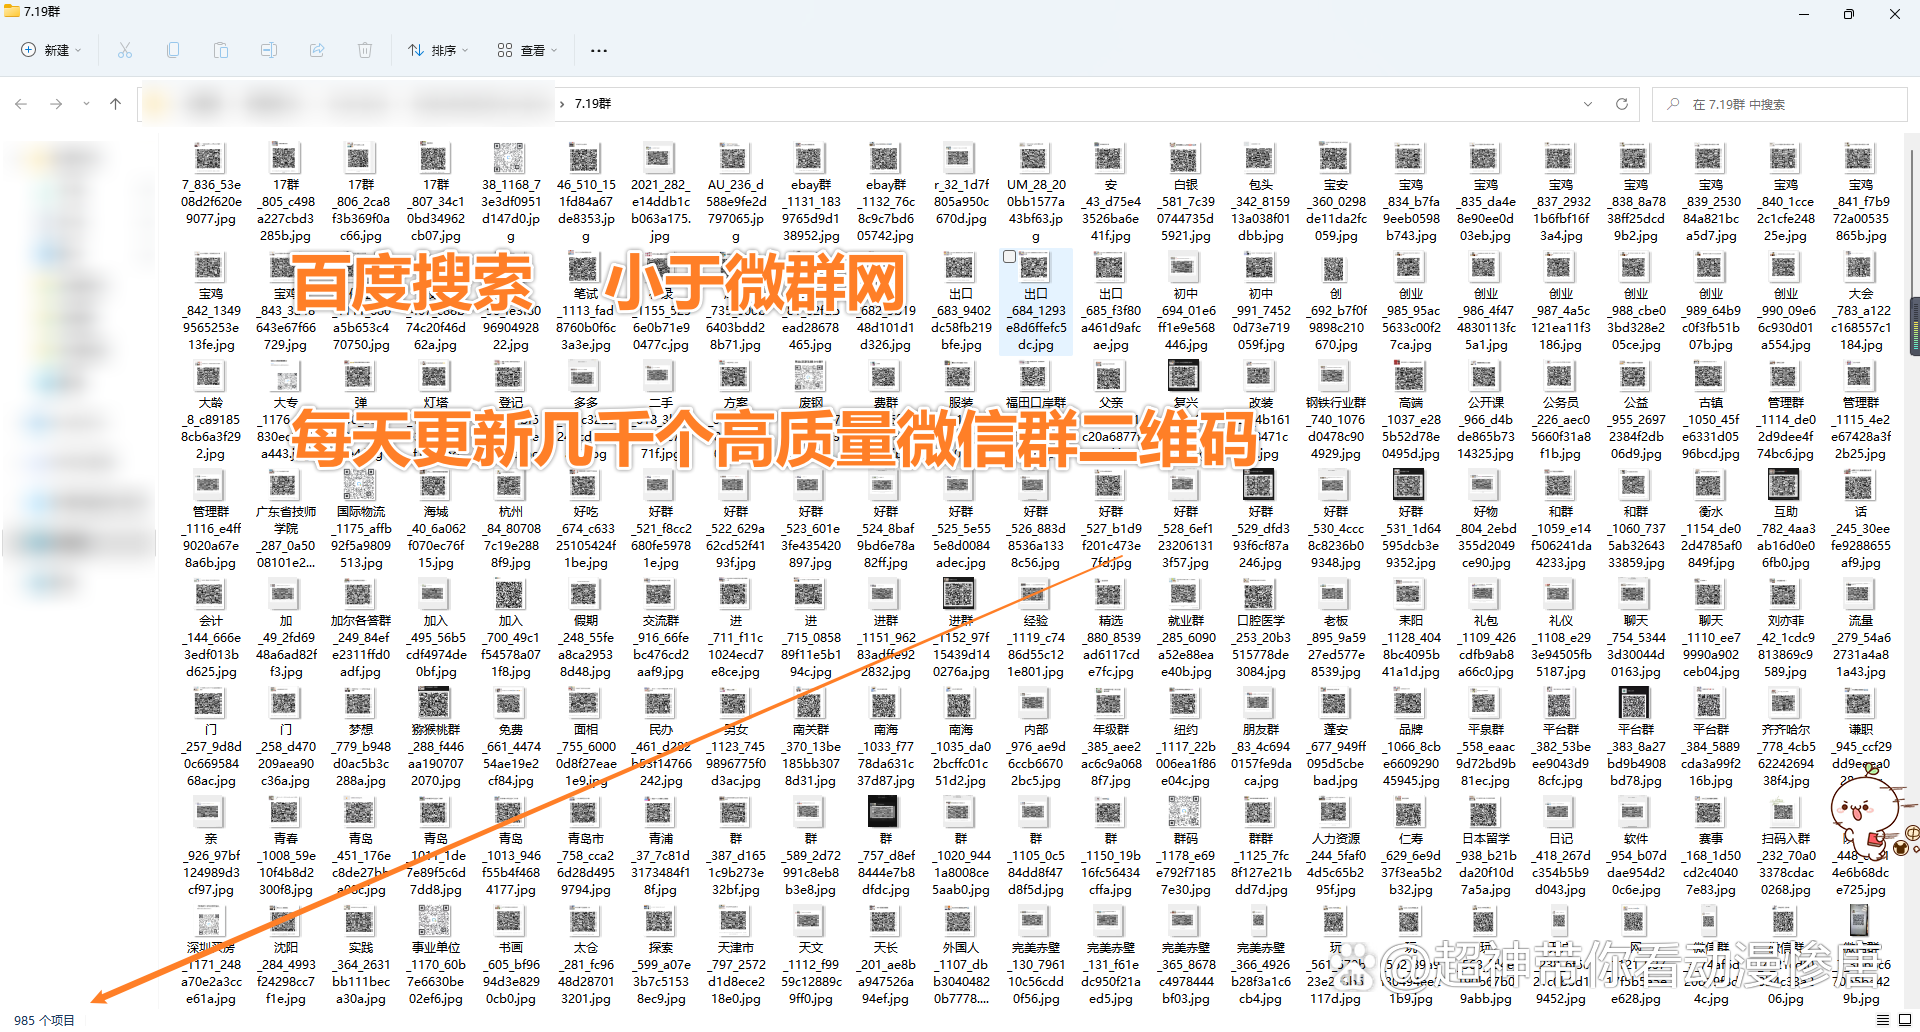
Task: Select file 38_1168_73e3df0951d147d0.jpg
Action: pos(511,193)
